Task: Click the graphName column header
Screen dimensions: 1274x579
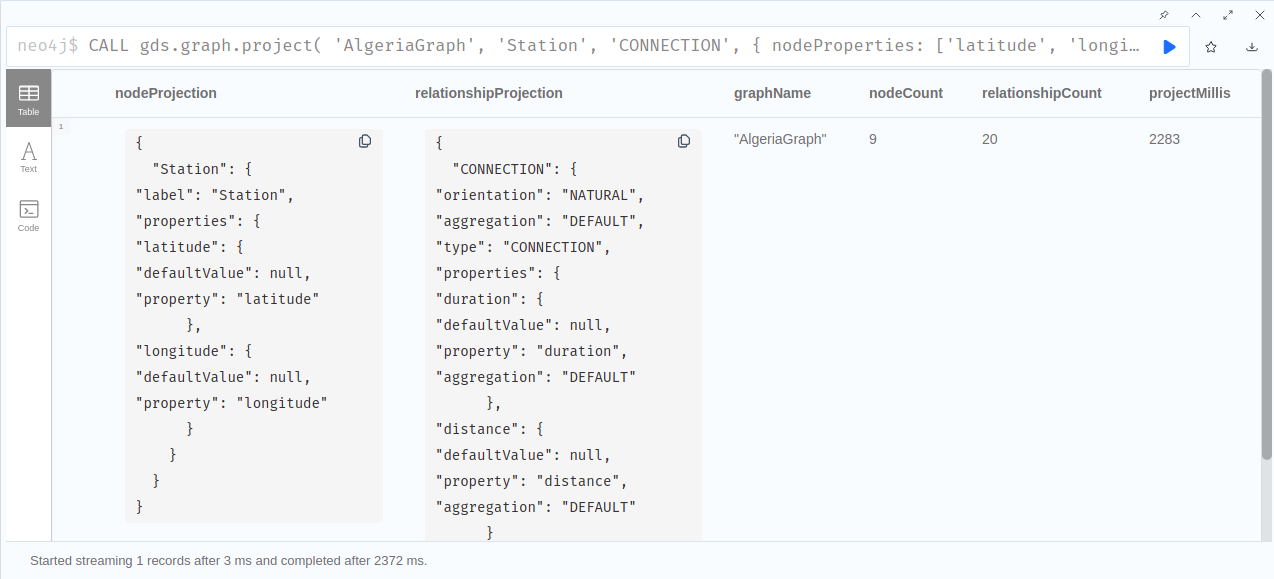Action: point(772,92)
